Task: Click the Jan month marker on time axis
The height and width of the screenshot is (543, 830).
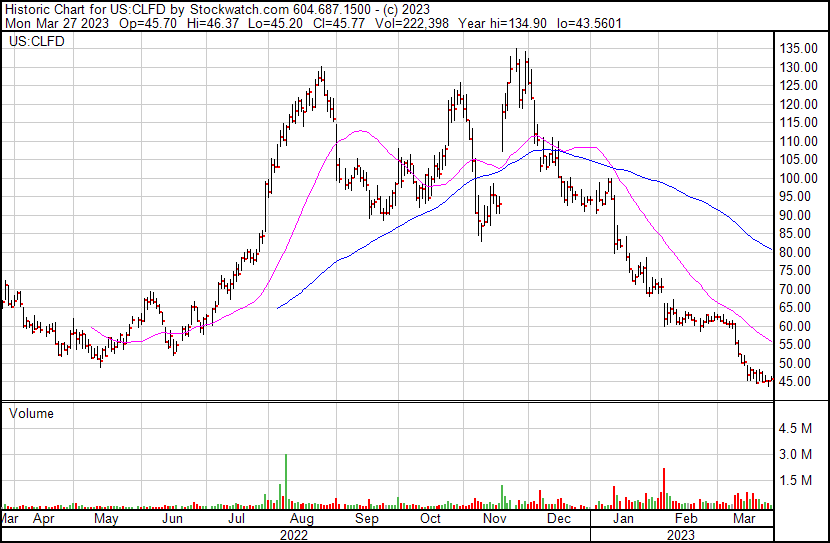Action: 623,520
